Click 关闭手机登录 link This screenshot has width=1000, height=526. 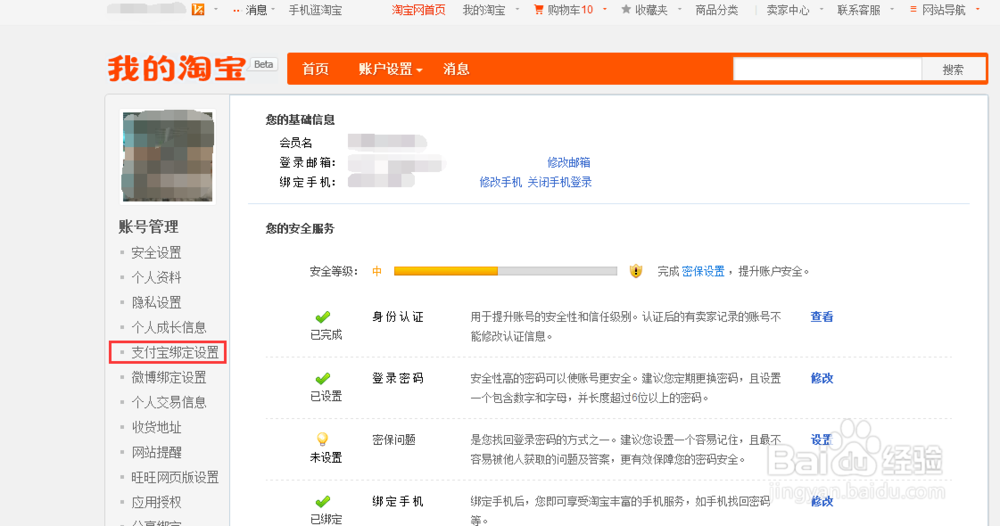point(559,182)
